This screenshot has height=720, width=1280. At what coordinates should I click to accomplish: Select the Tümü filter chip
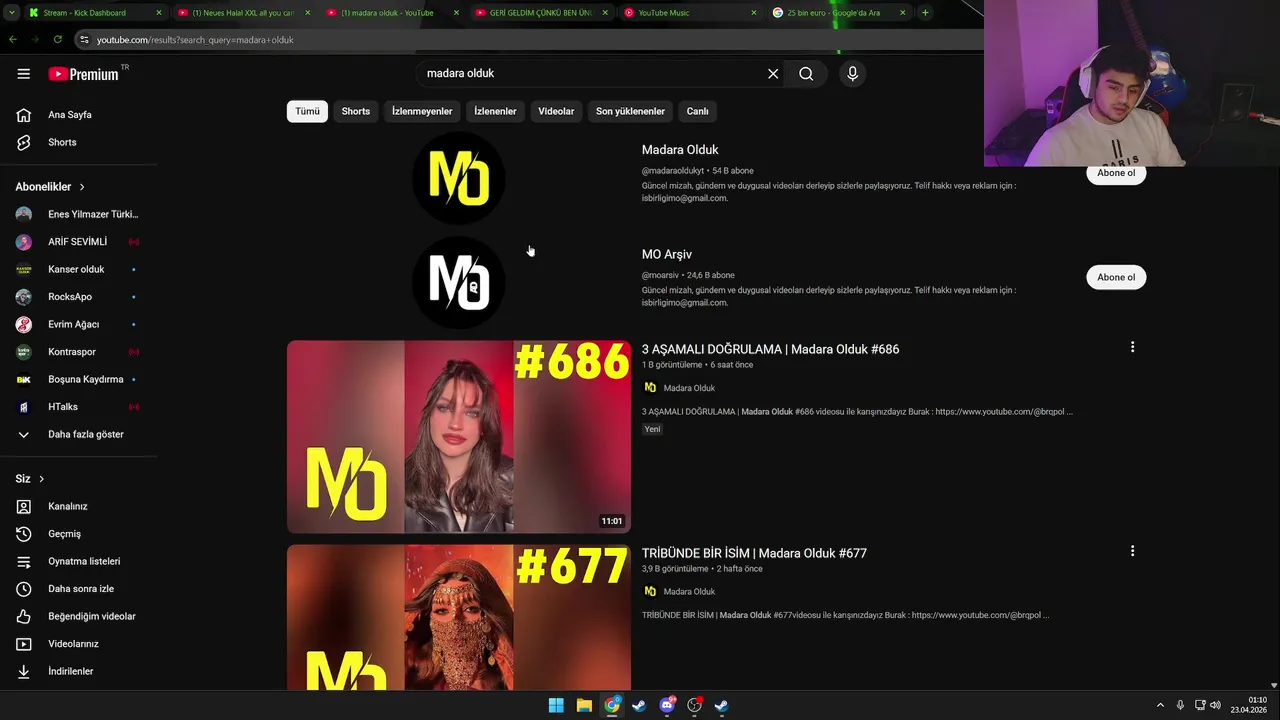click(x=307, y=111)
